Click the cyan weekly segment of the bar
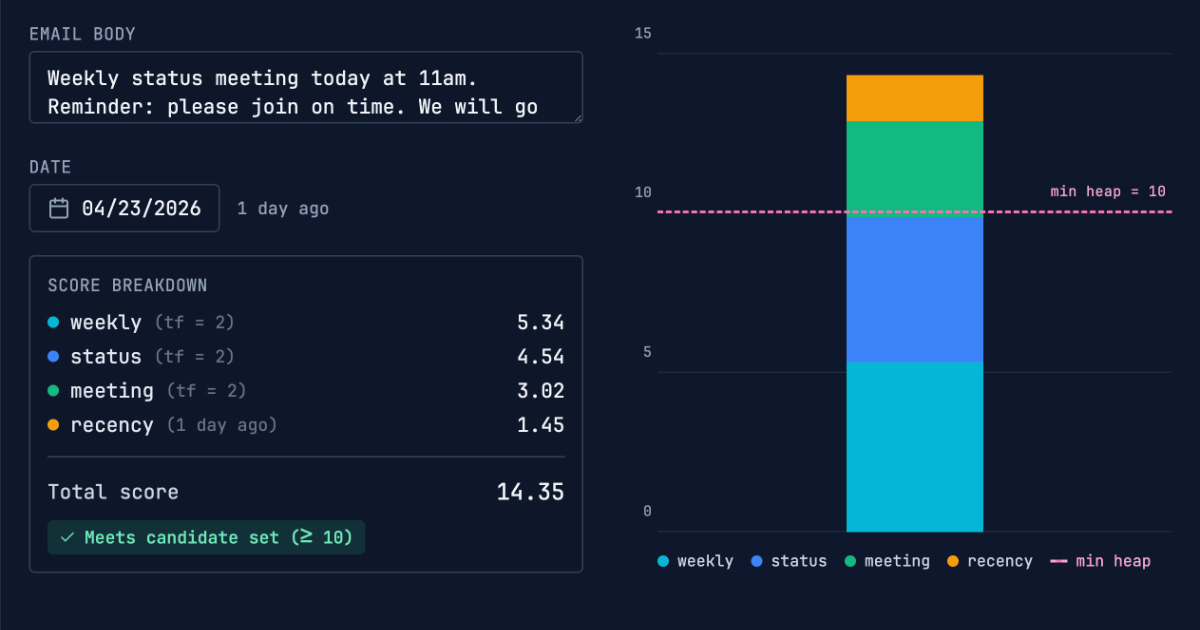This screenshot has width=1200, height=630. (x=914, y=446)
